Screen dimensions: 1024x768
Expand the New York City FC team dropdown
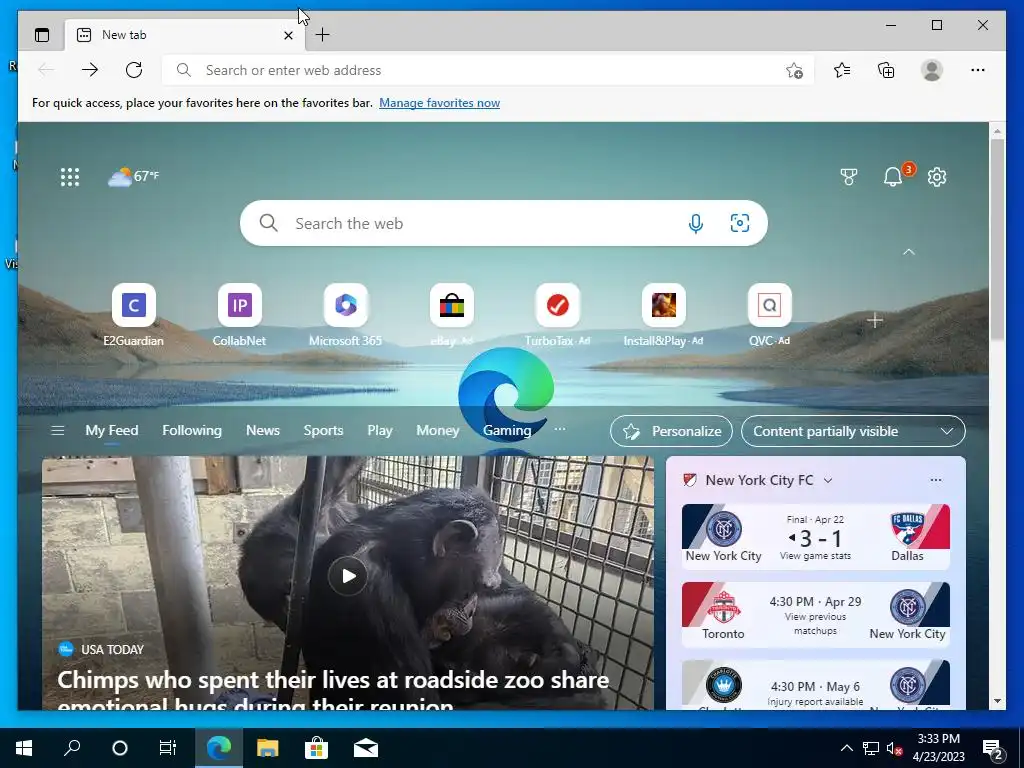828,481
